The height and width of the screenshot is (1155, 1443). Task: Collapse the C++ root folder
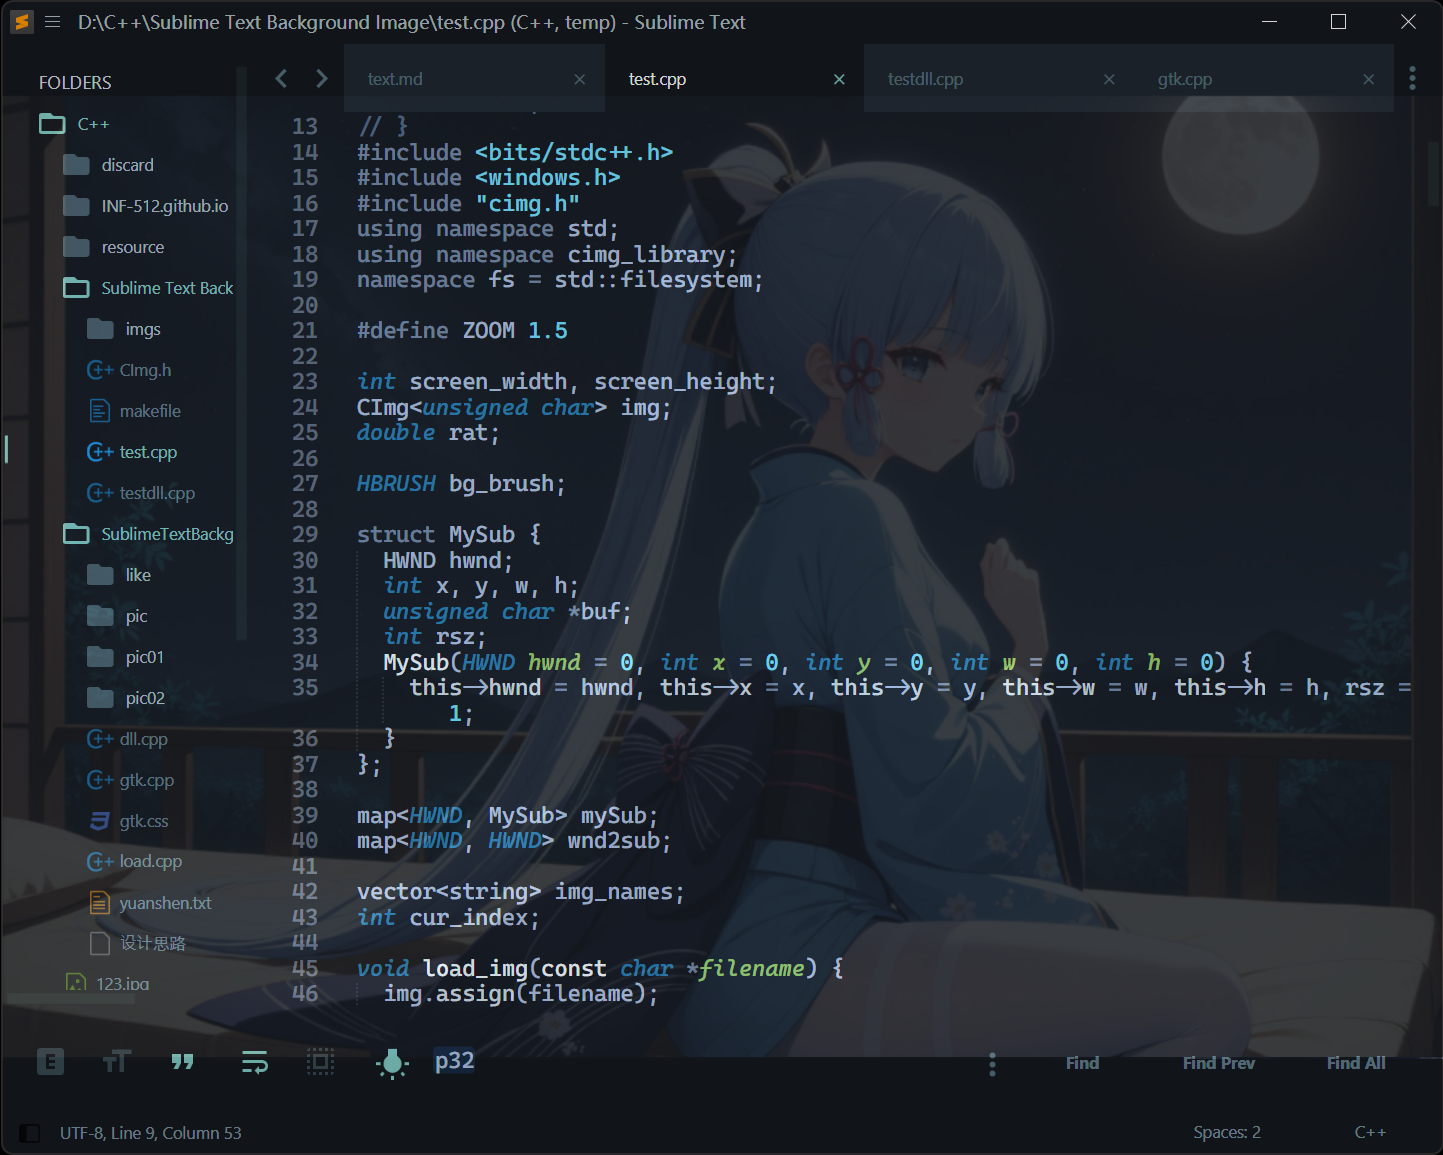52,124
